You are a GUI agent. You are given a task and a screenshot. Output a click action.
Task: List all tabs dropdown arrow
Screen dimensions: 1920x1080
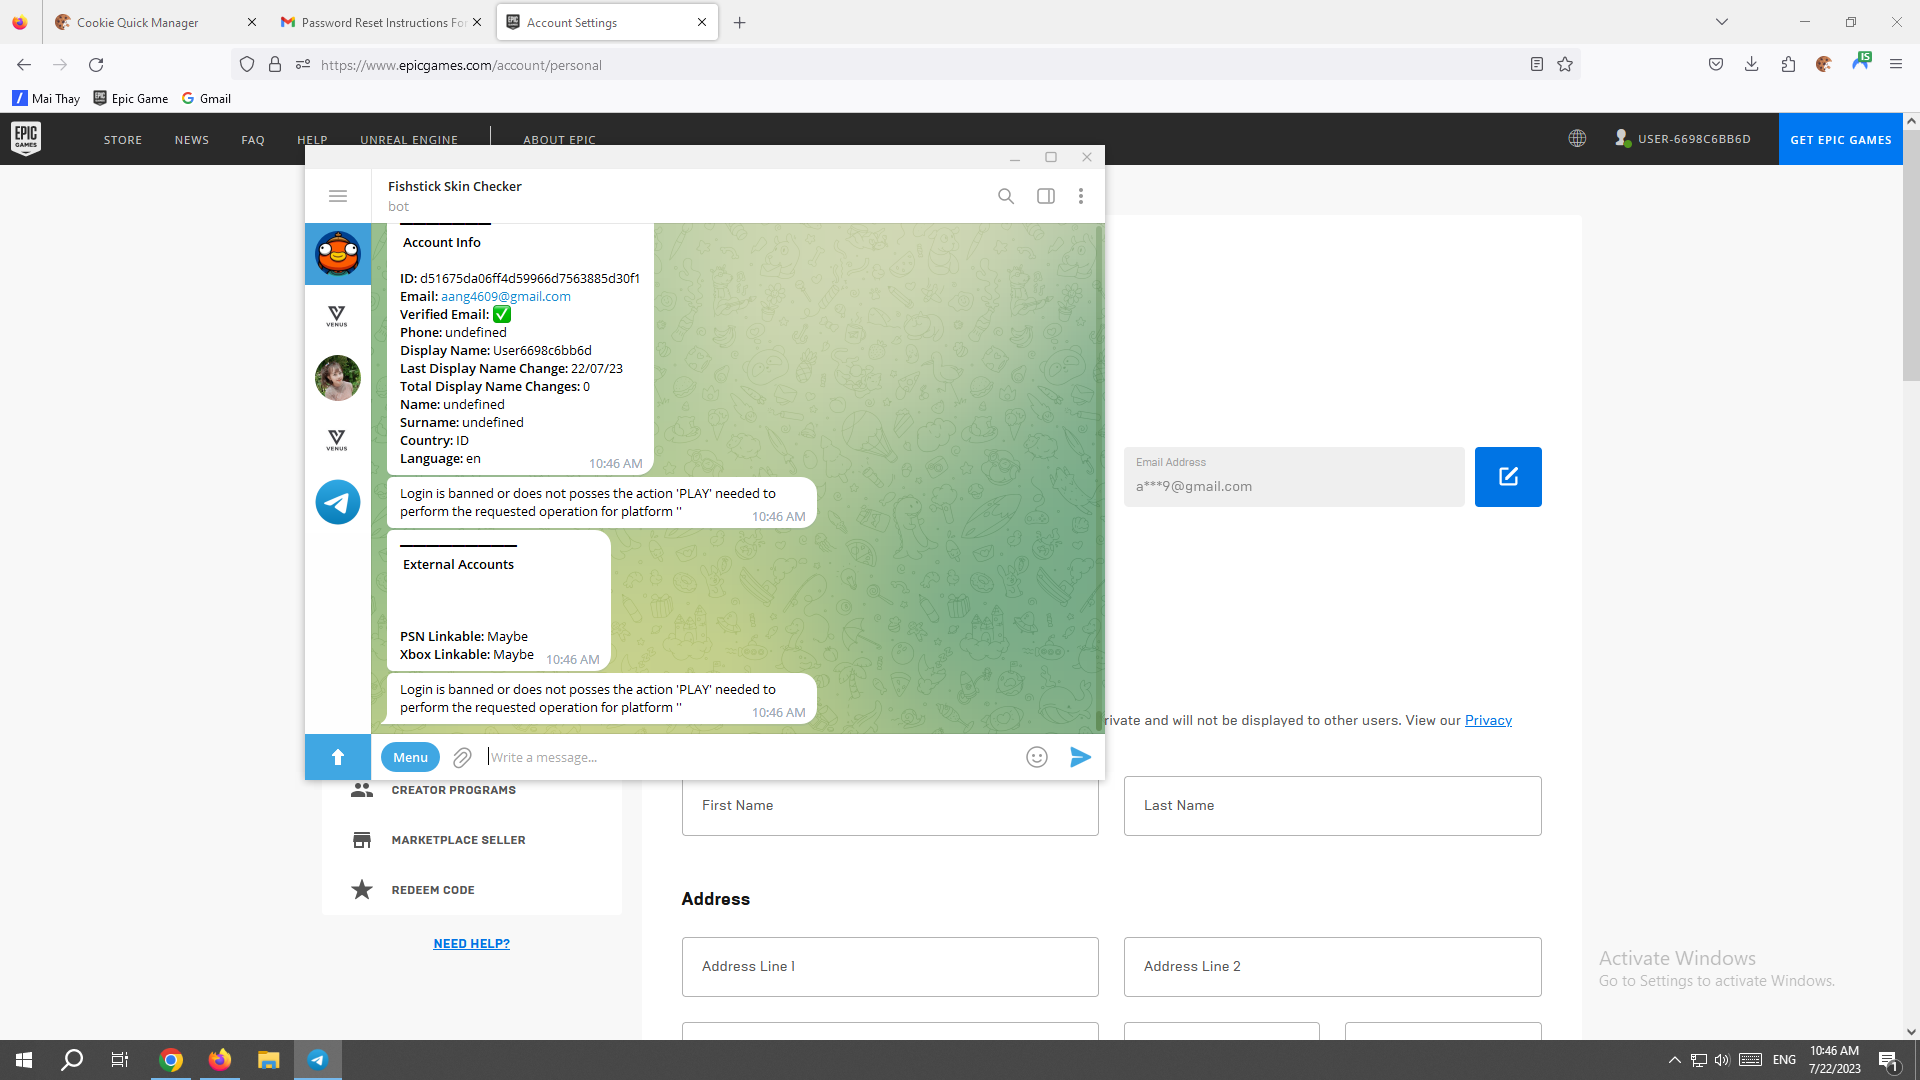[1721, 22]
